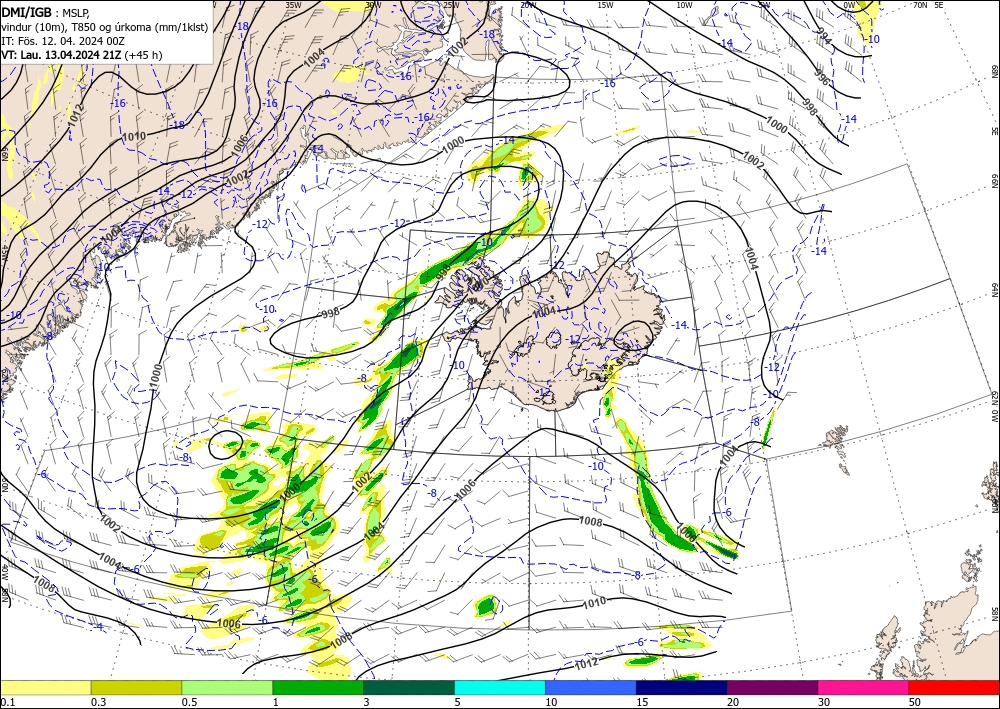Click the "15" legend value label
Screen dimensions: 1000x709
pos(642,702)
